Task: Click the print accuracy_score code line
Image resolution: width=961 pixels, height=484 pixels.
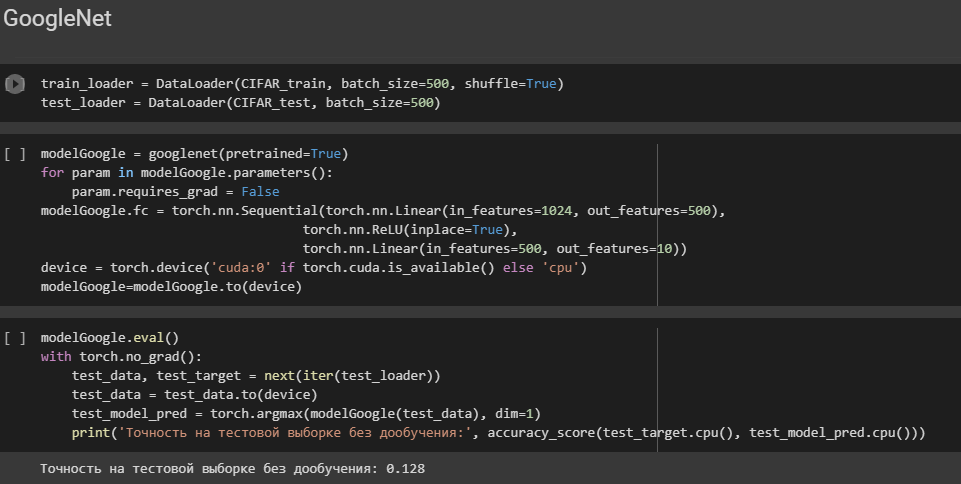Action: coord(498,433)
